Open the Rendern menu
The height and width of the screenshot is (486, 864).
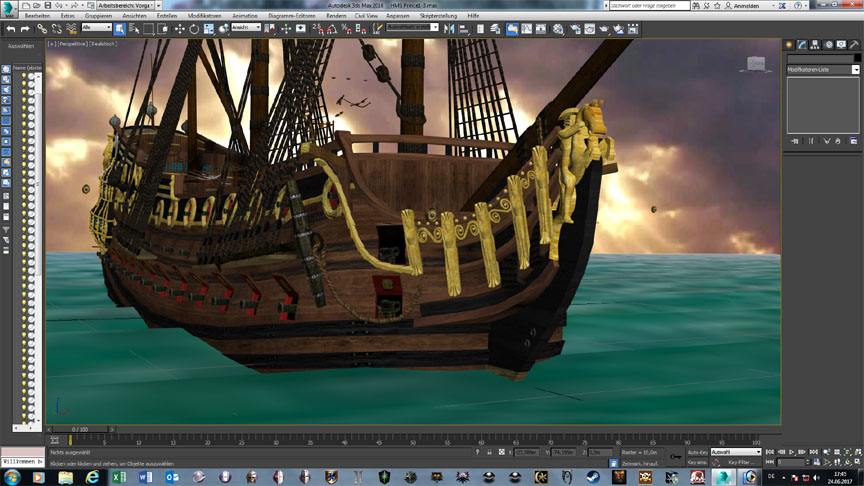coord(336,16)
